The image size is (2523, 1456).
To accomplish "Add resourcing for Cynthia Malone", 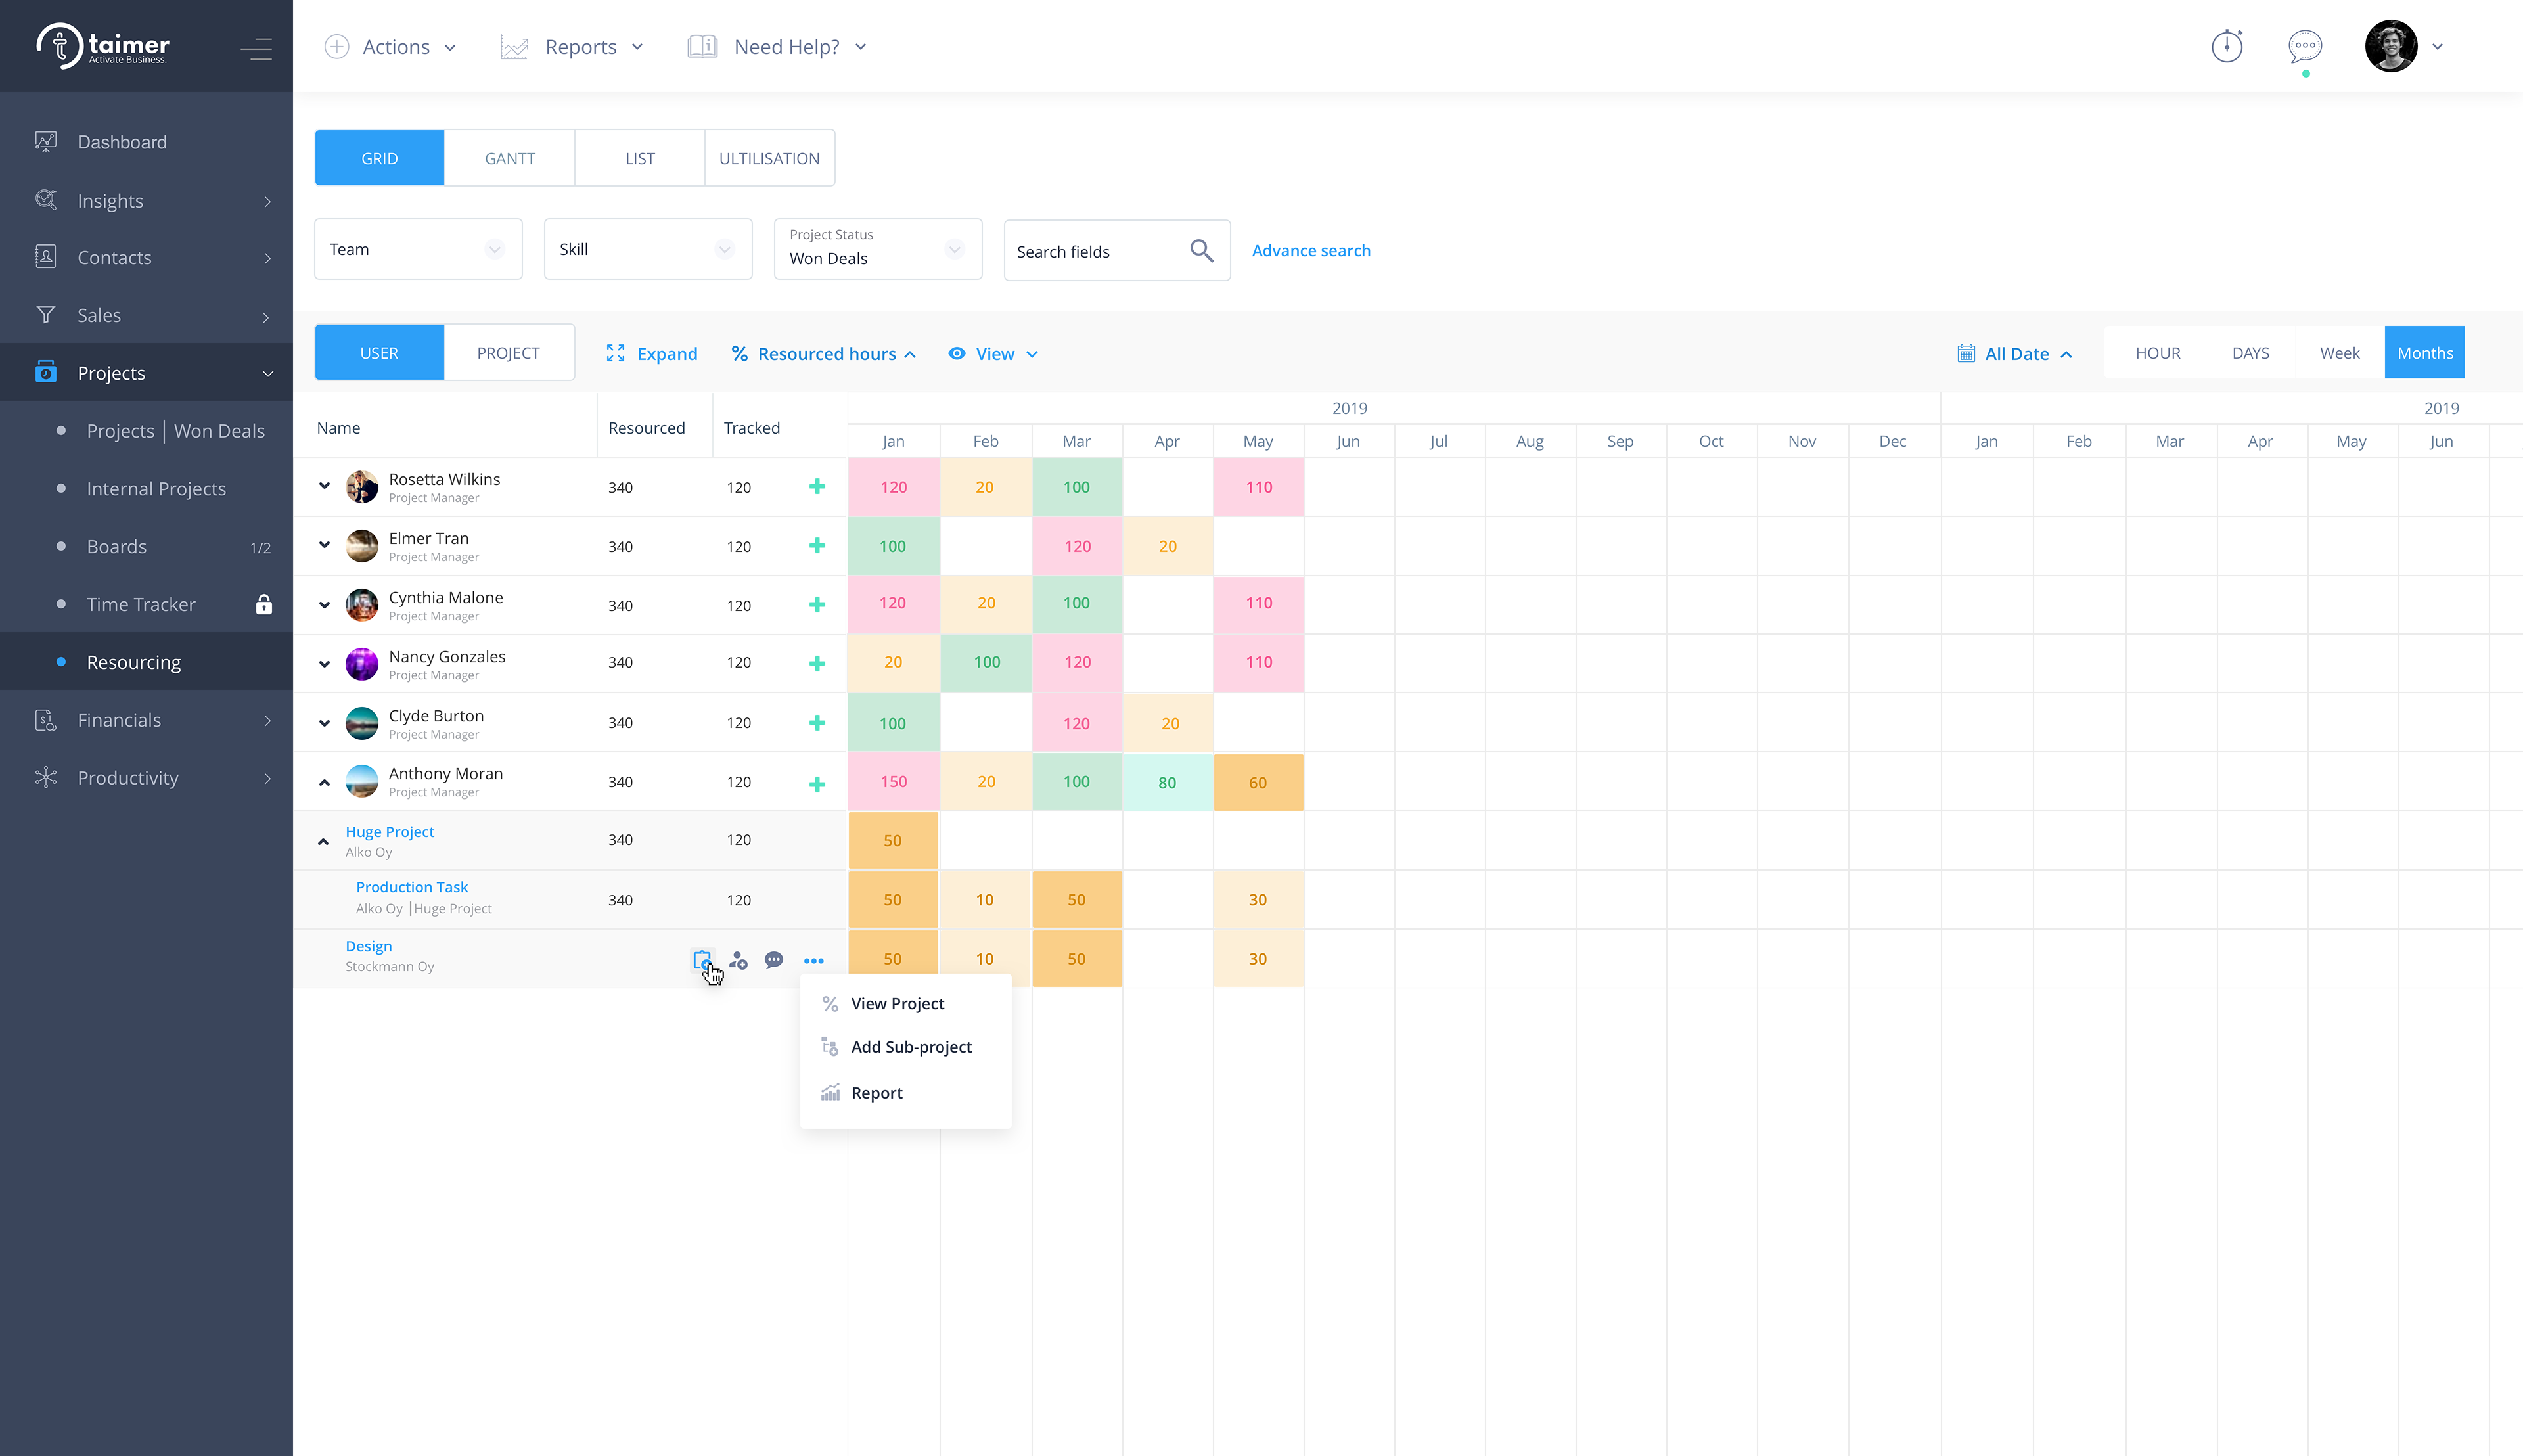I will 817,605.
